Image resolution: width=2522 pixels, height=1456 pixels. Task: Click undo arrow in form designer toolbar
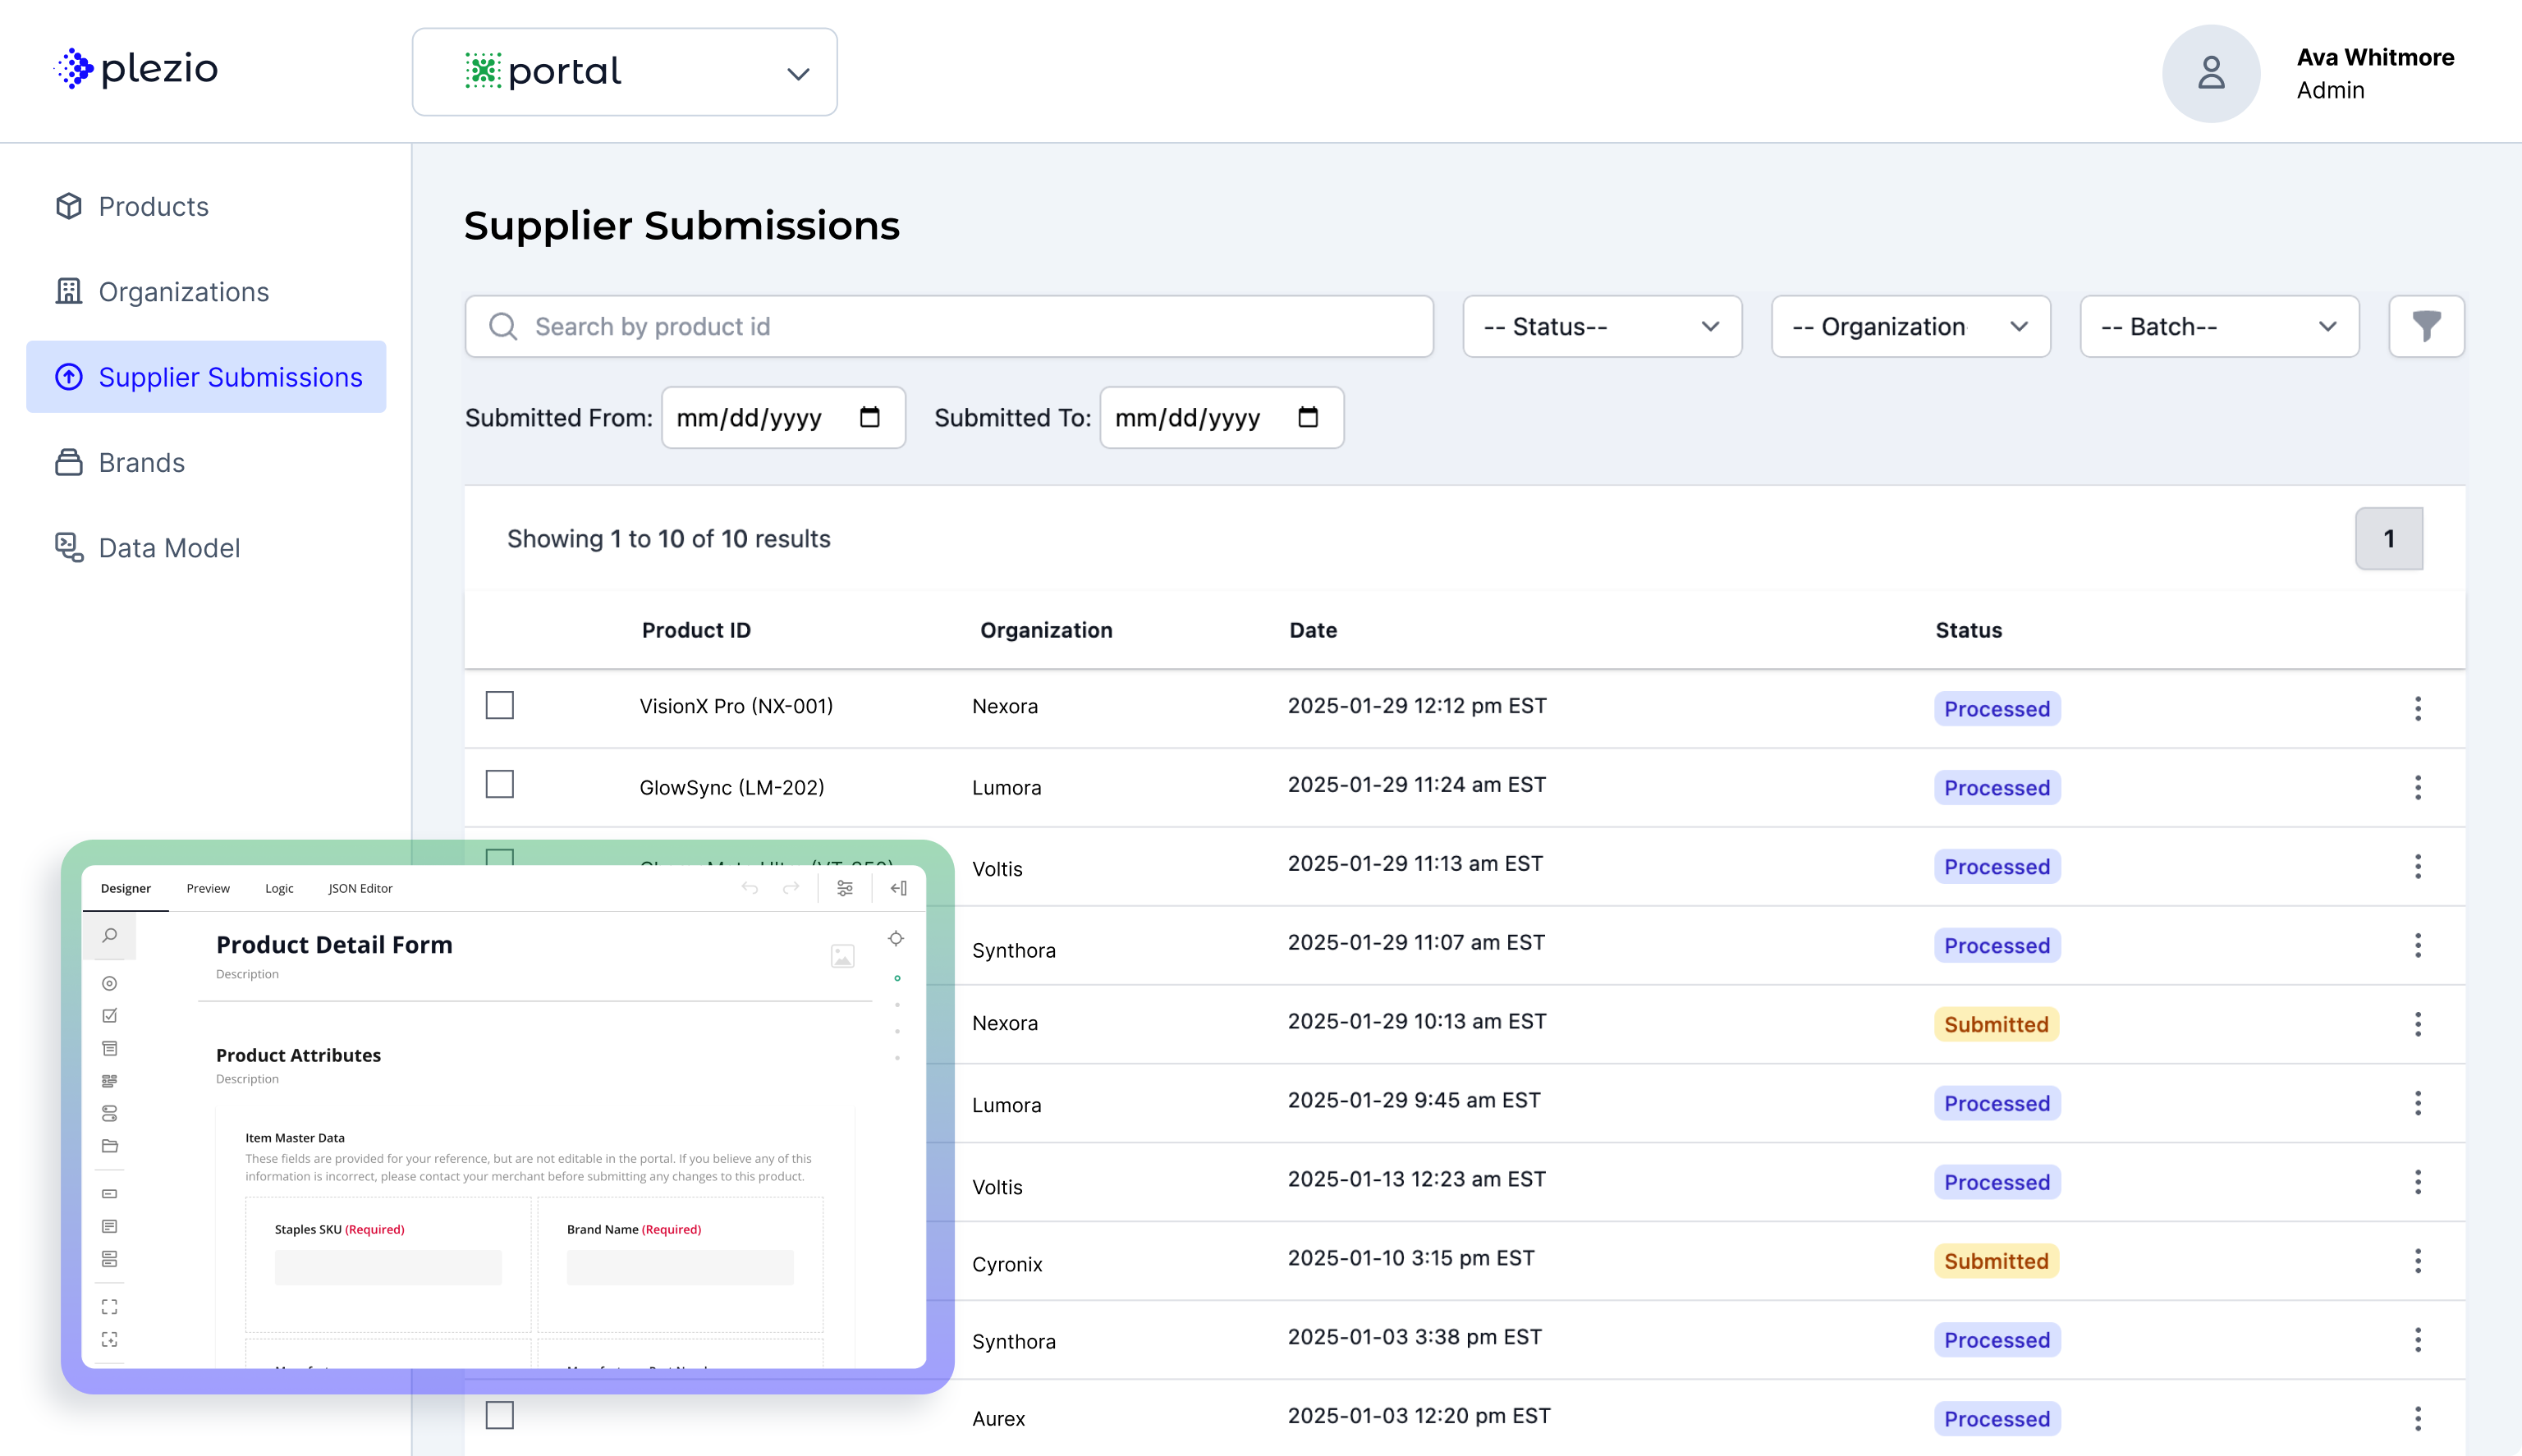(750, 888)
